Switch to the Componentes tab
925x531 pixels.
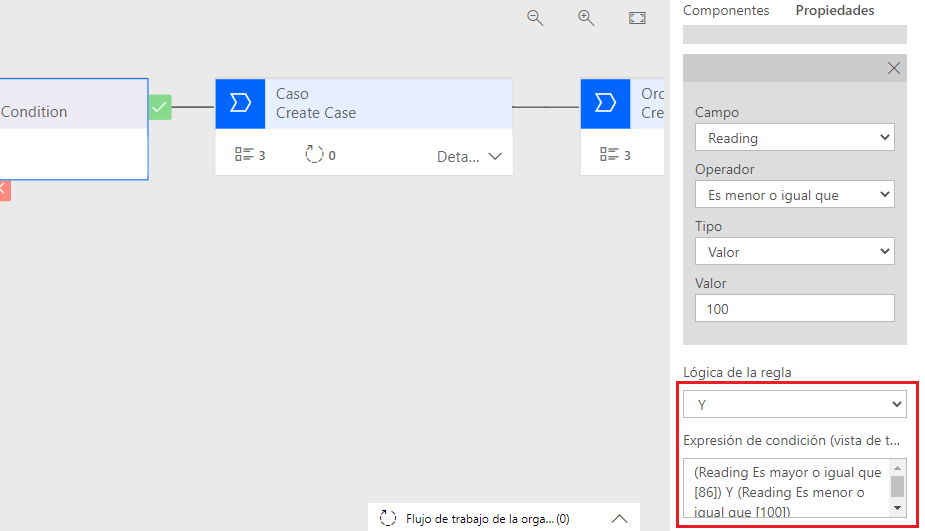[x=726, y=11]
